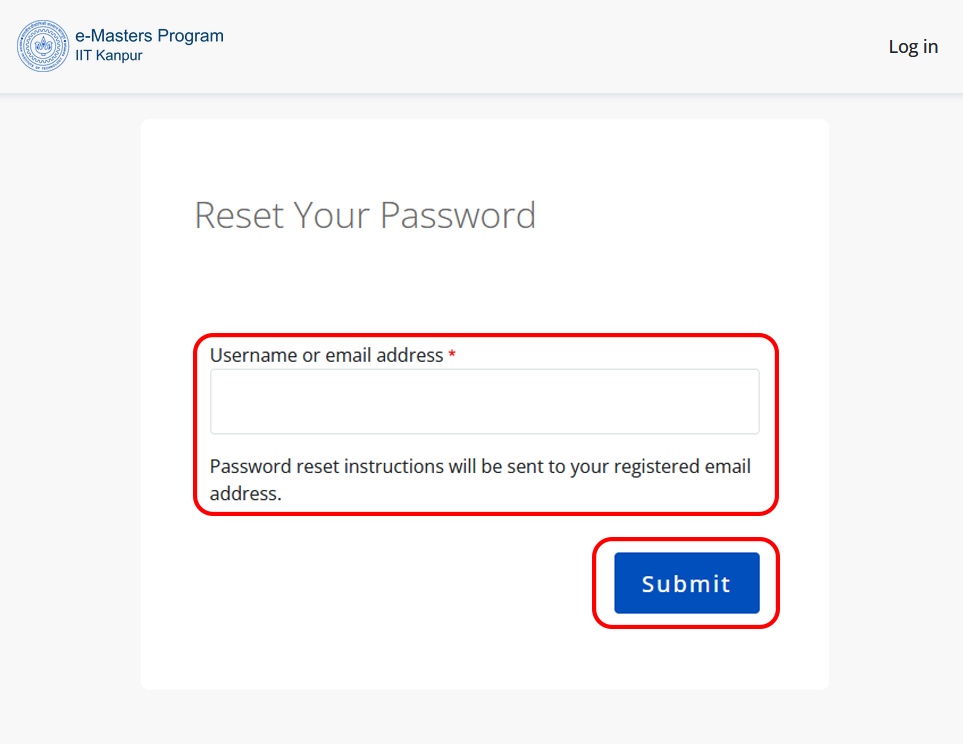This screenshot has height=744, width=963.
Task: Click the e-Masters Program site title
Action: 149,36
